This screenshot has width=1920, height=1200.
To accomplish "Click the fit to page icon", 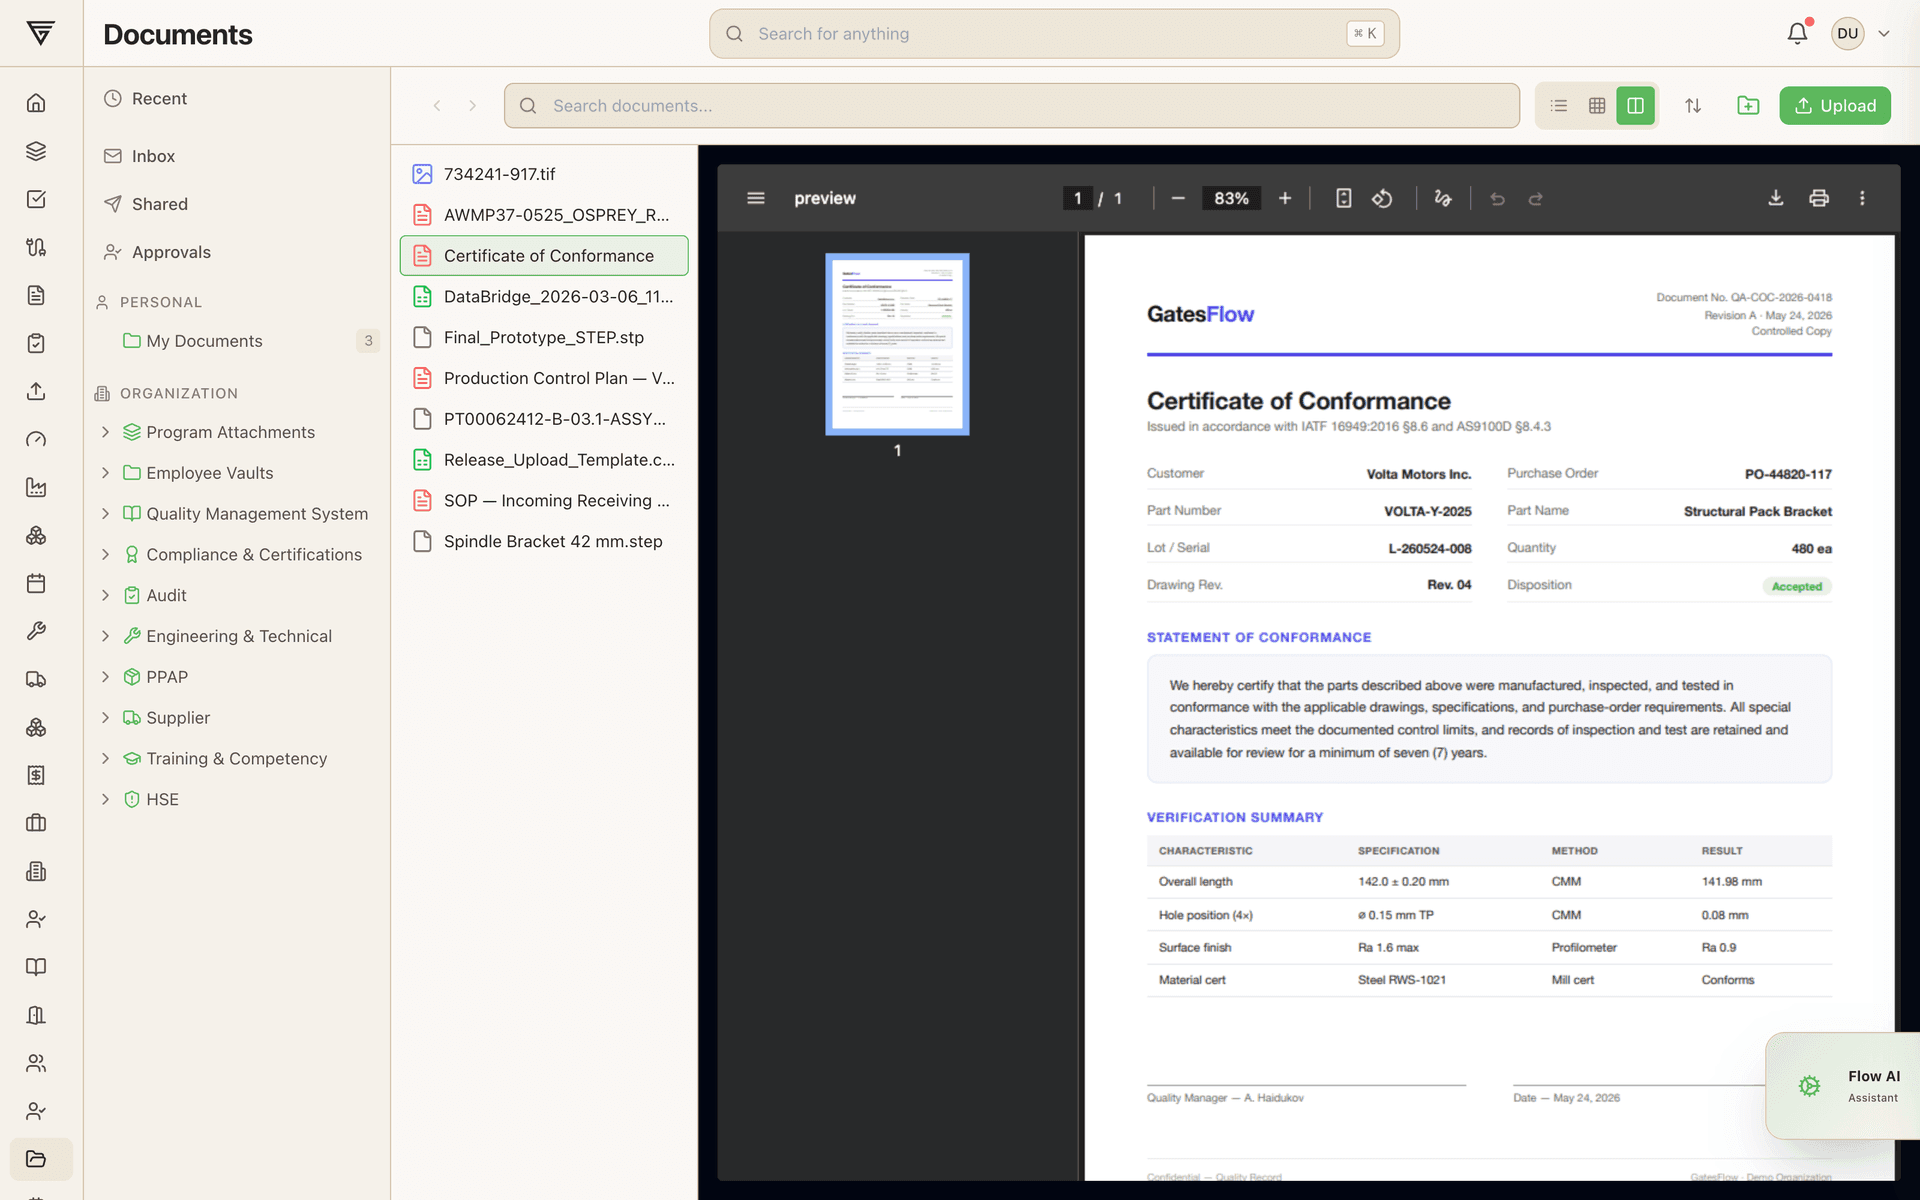I will [1344, 198].
